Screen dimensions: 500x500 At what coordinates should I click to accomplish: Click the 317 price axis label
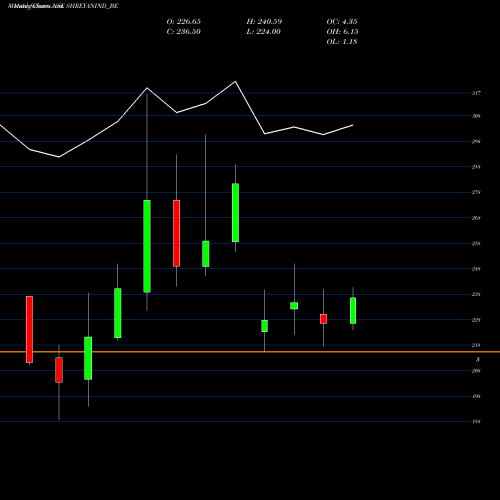tap(476, 93)
